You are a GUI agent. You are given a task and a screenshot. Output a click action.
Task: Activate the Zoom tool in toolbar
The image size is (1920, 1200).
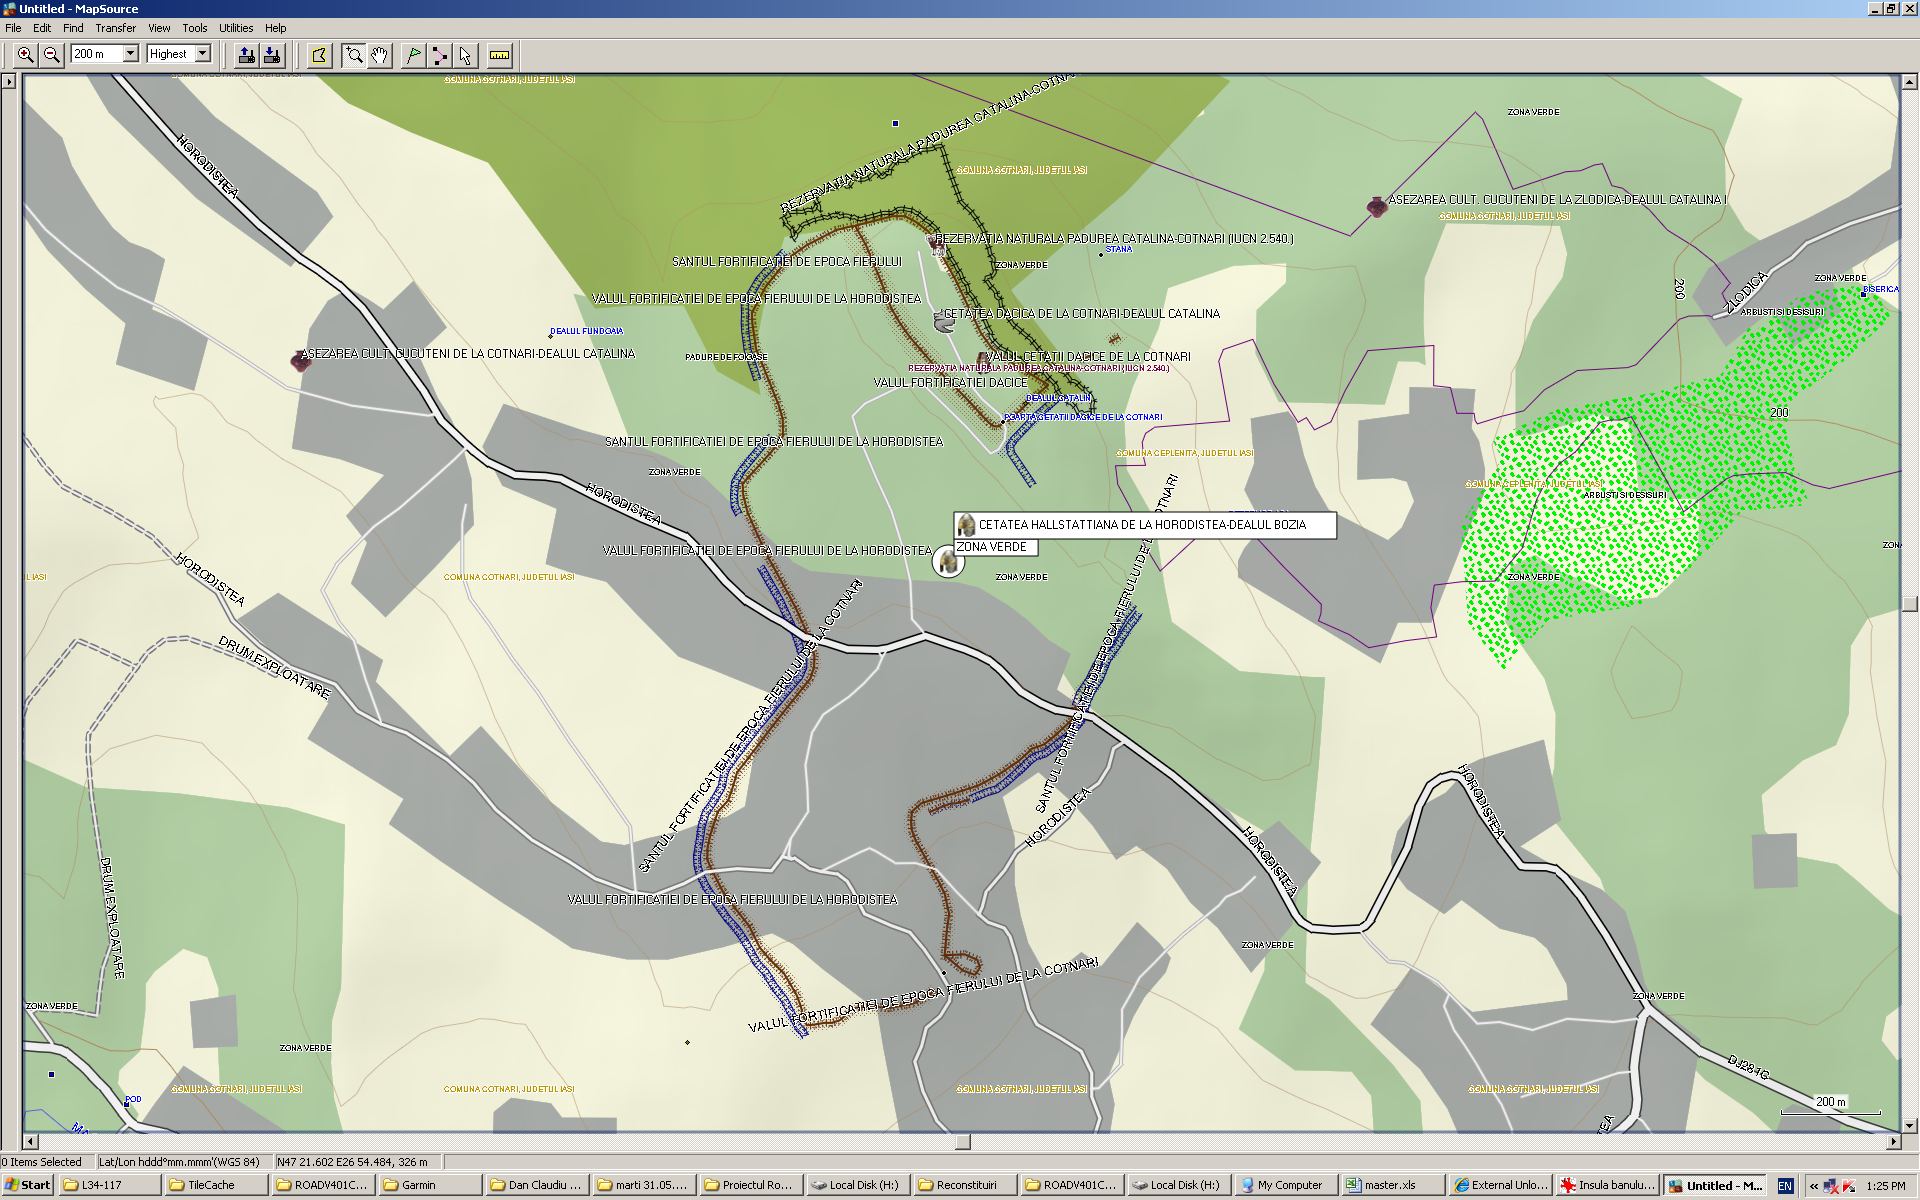tap(354, 55)
